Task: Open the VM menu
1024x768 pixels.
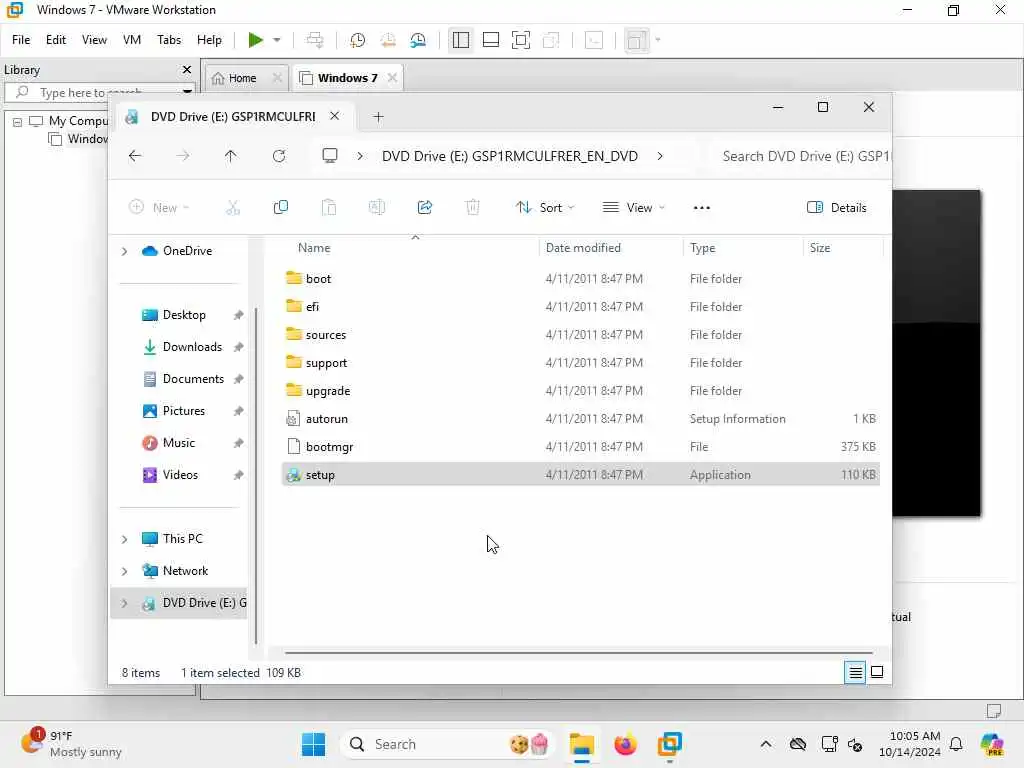Action: 132,40
